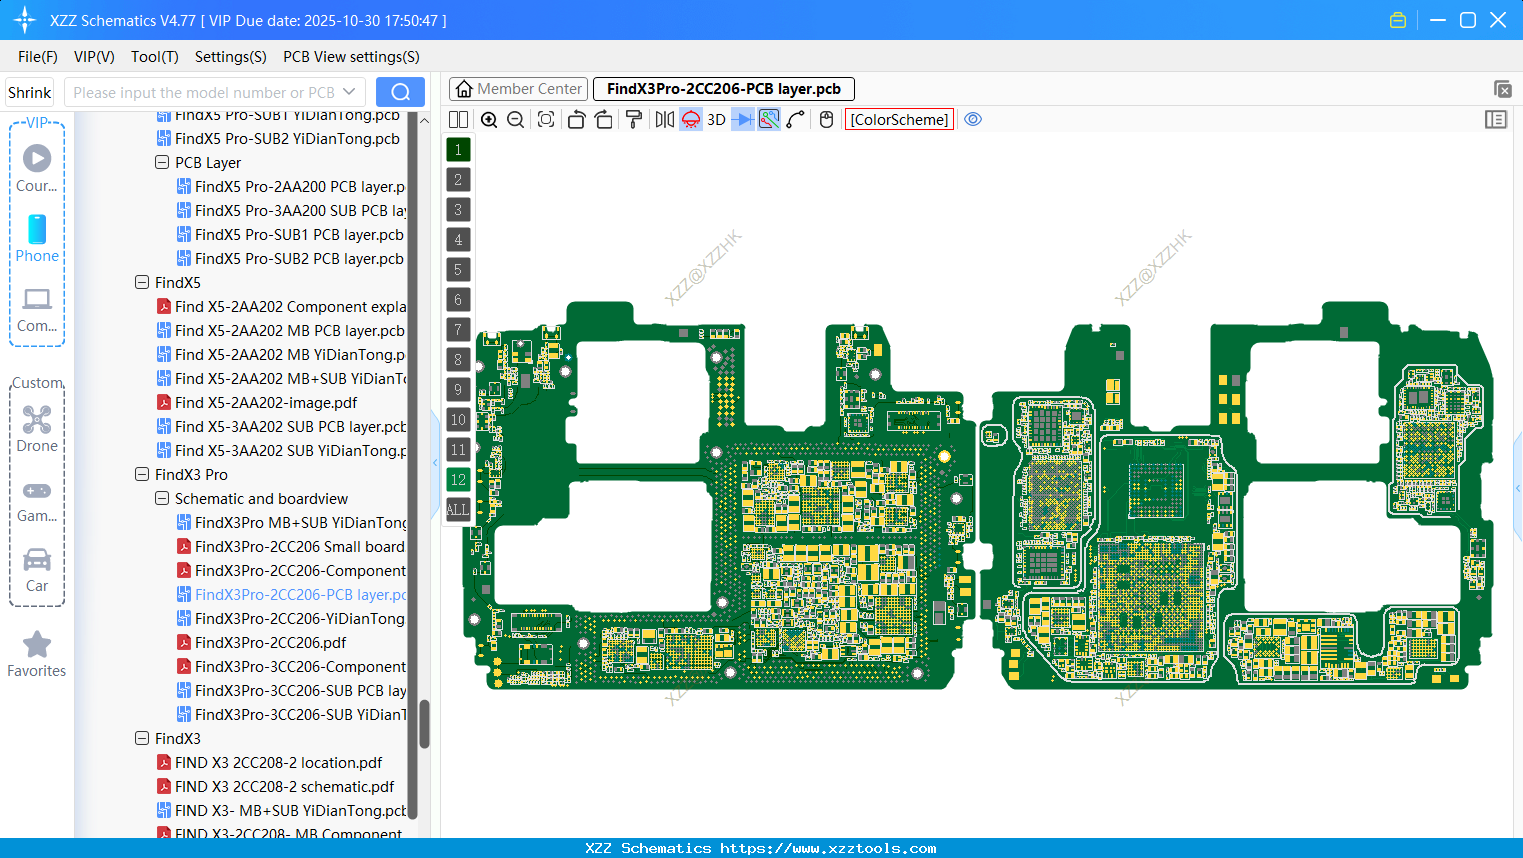Switch the board to 3D view

(715, 119)
